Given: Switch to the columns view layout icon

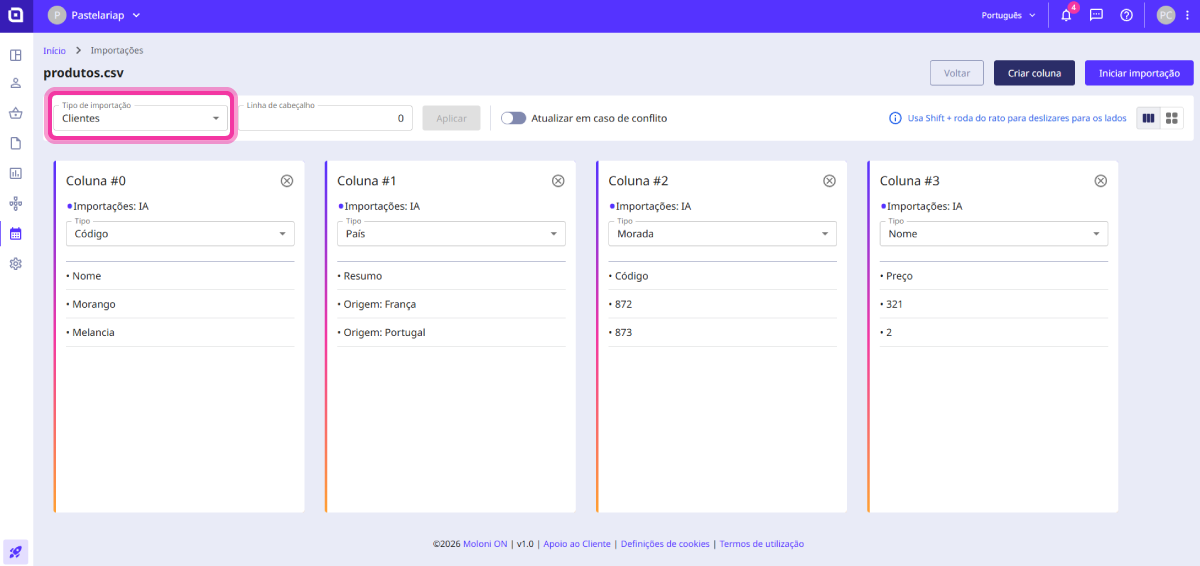Looking at the screenshot, I should pos(1148,118).
